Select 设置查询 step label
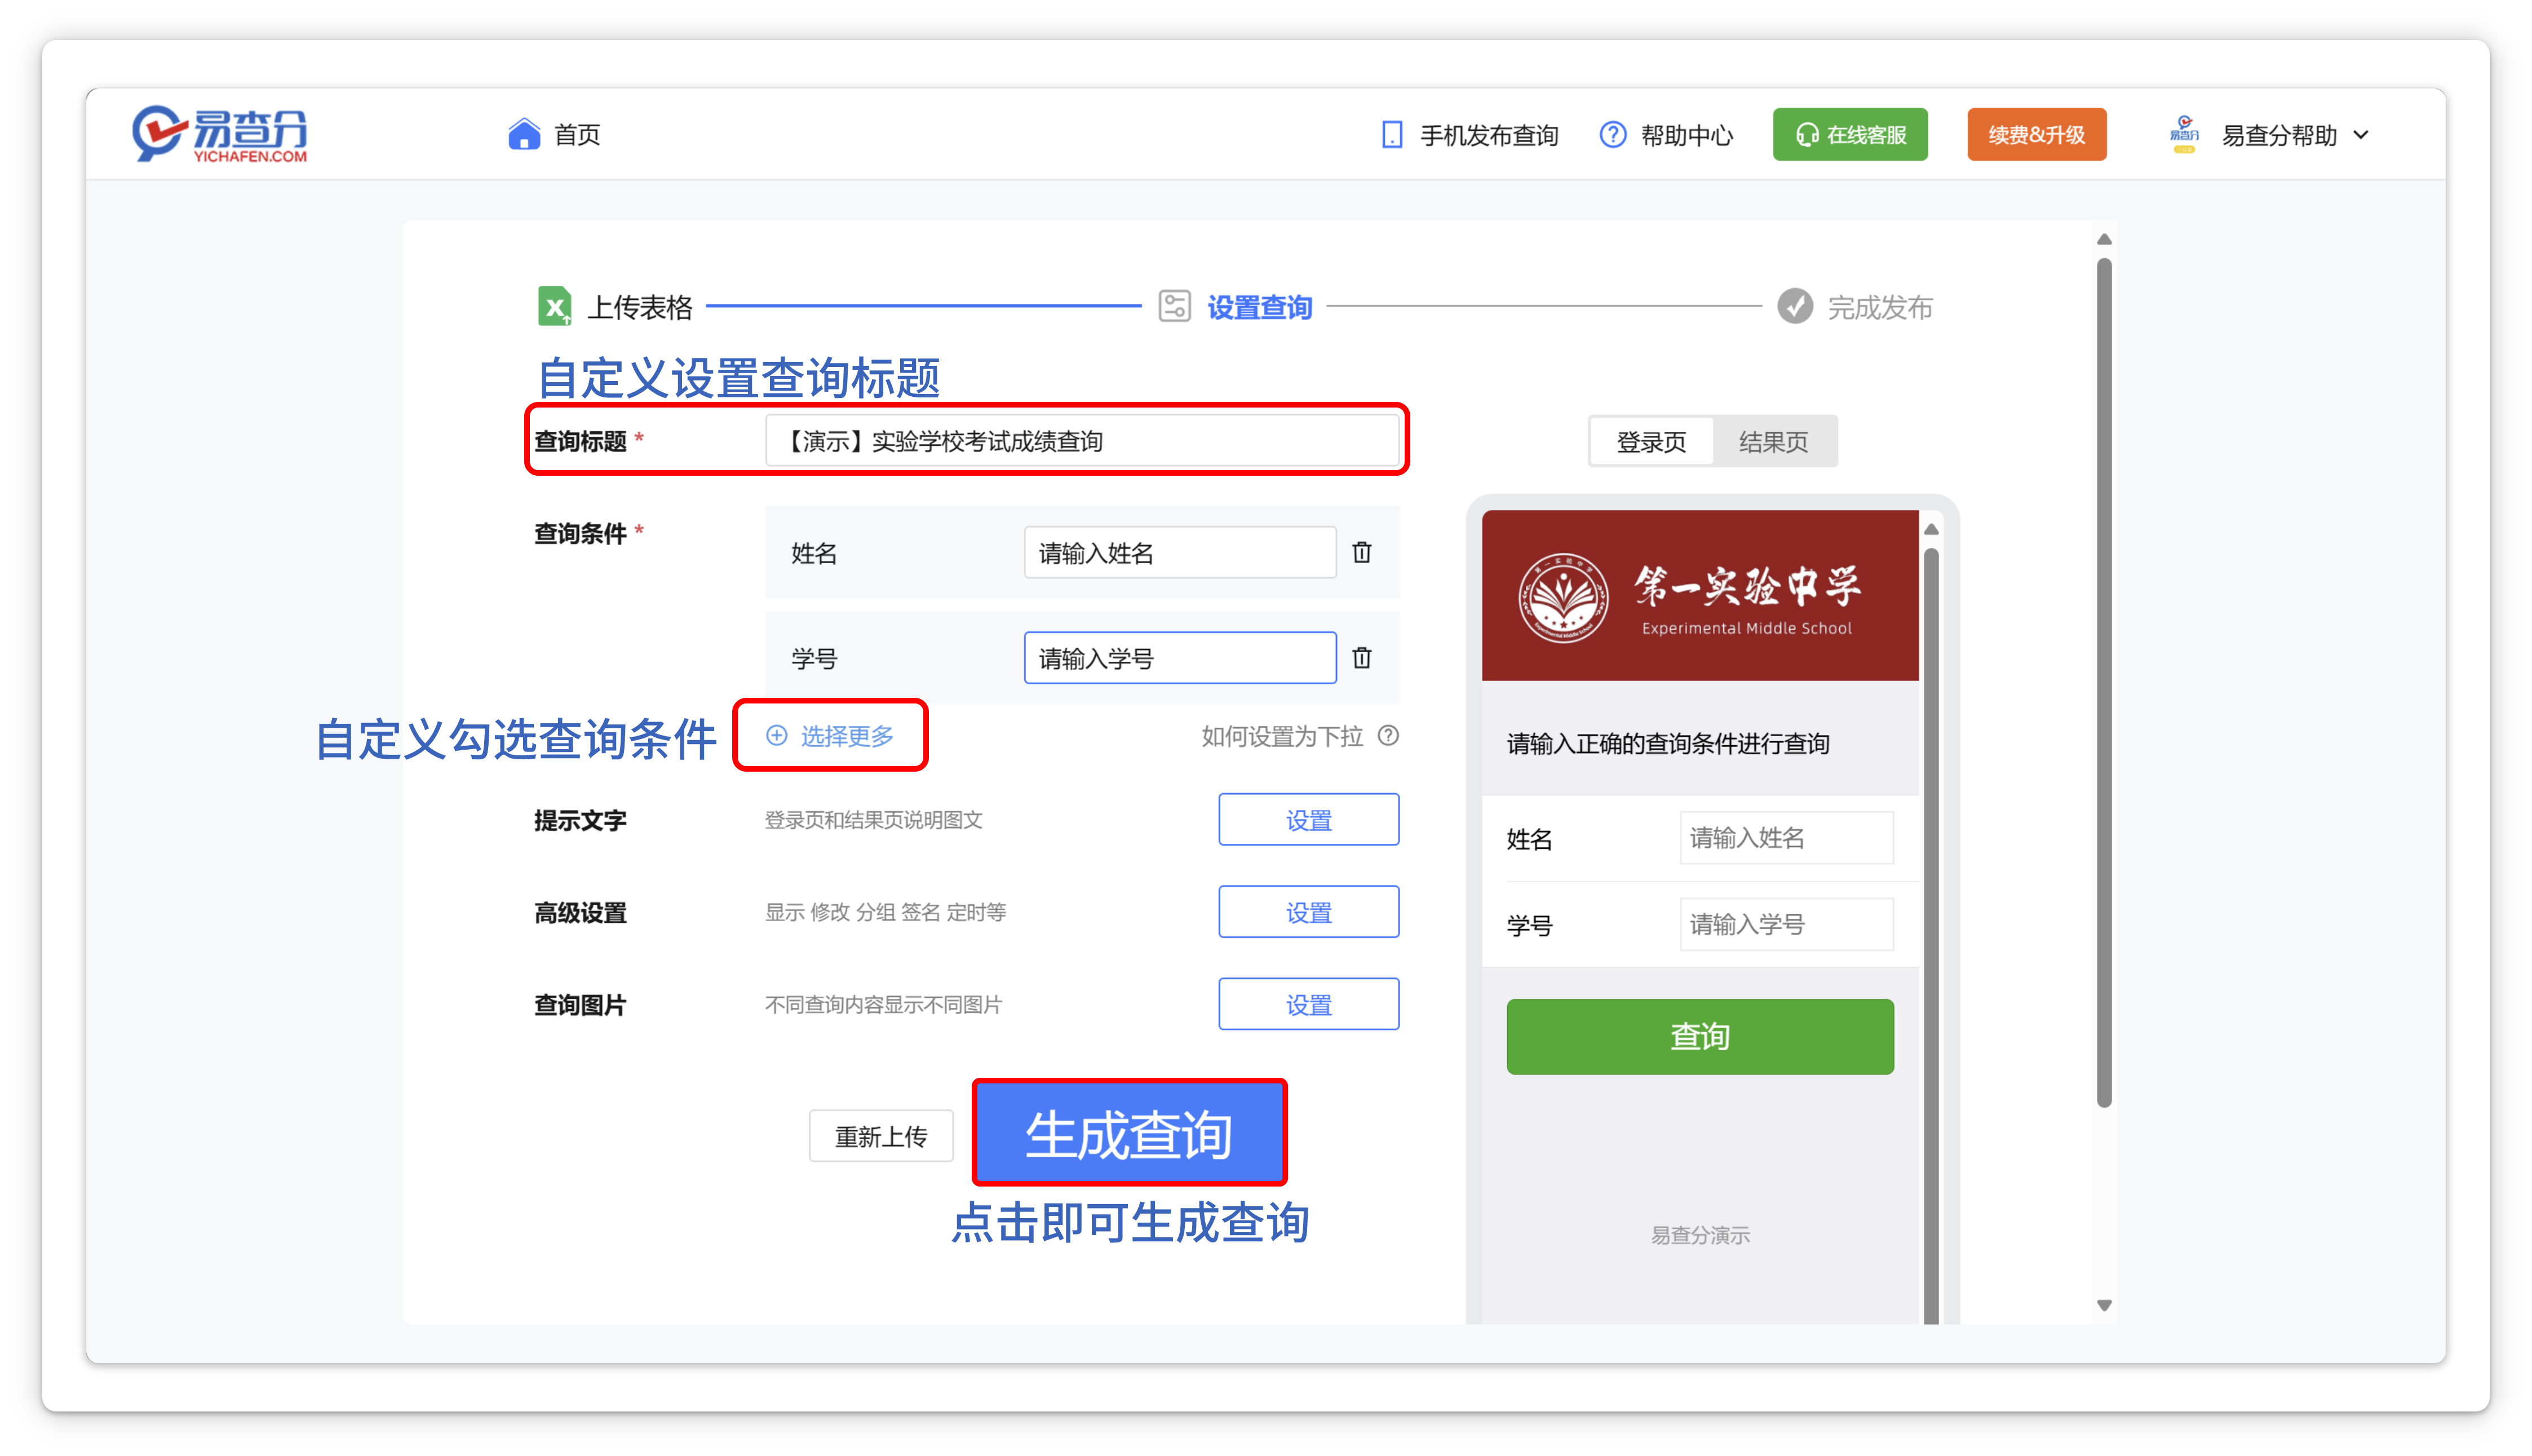Image resolution: width=2532 pixels, height=1456 pixels. (1260, 307)
